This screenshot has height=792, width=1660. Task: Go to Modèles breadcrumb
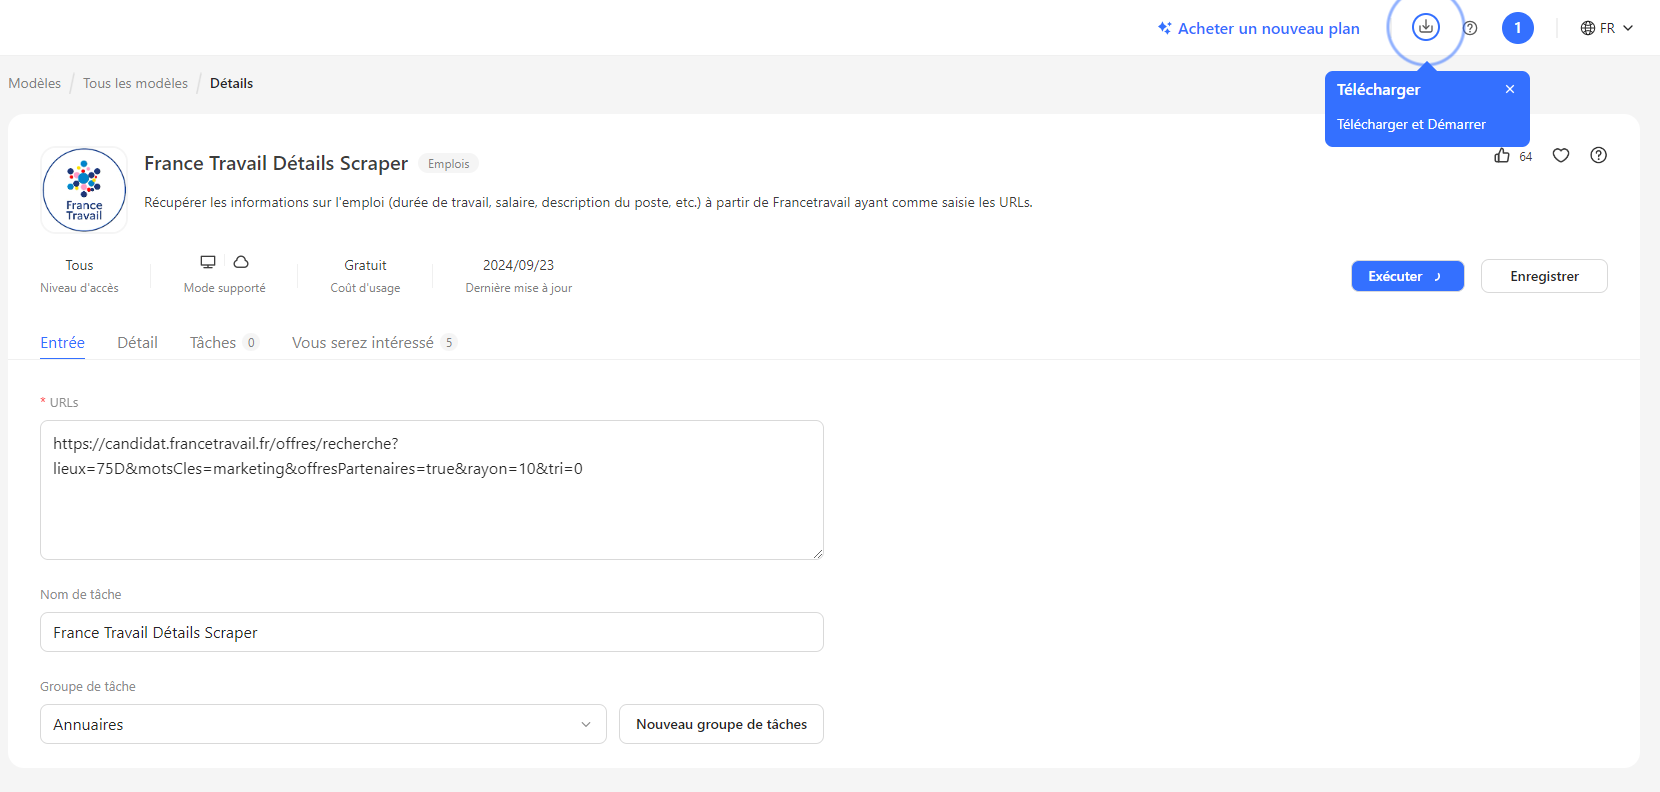pyautogui.click(x=35, y=83)
